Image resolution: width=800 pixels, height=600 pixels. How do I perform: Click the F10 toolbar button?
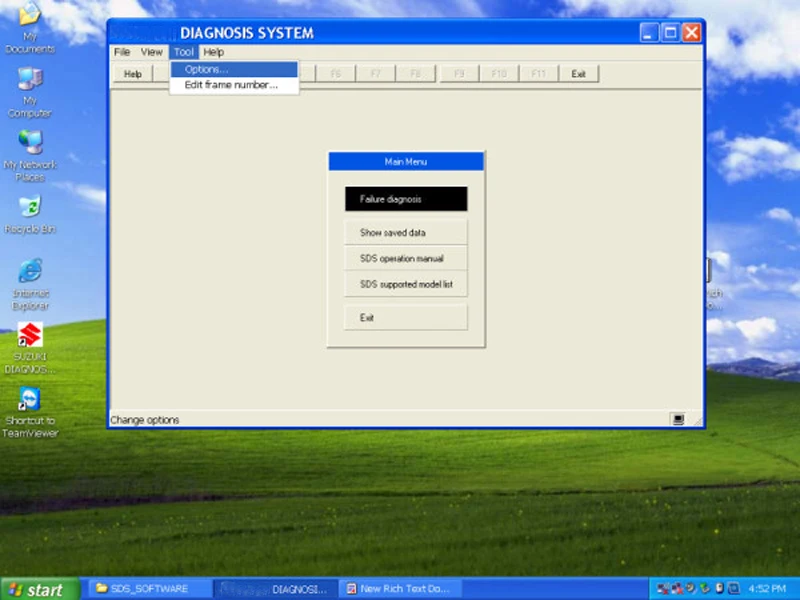(x=499, y=74)
